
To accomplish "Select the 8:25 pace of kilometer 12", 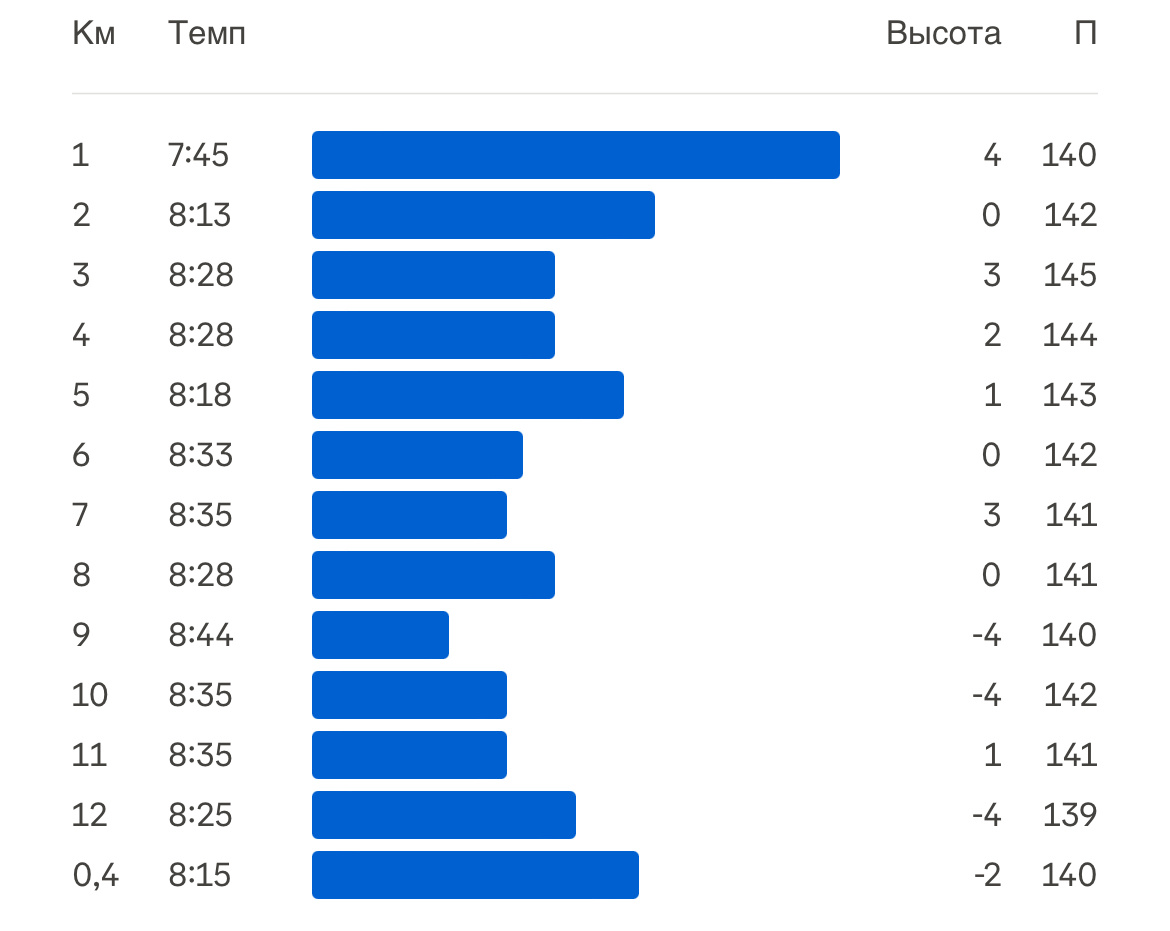I will 200,815.
